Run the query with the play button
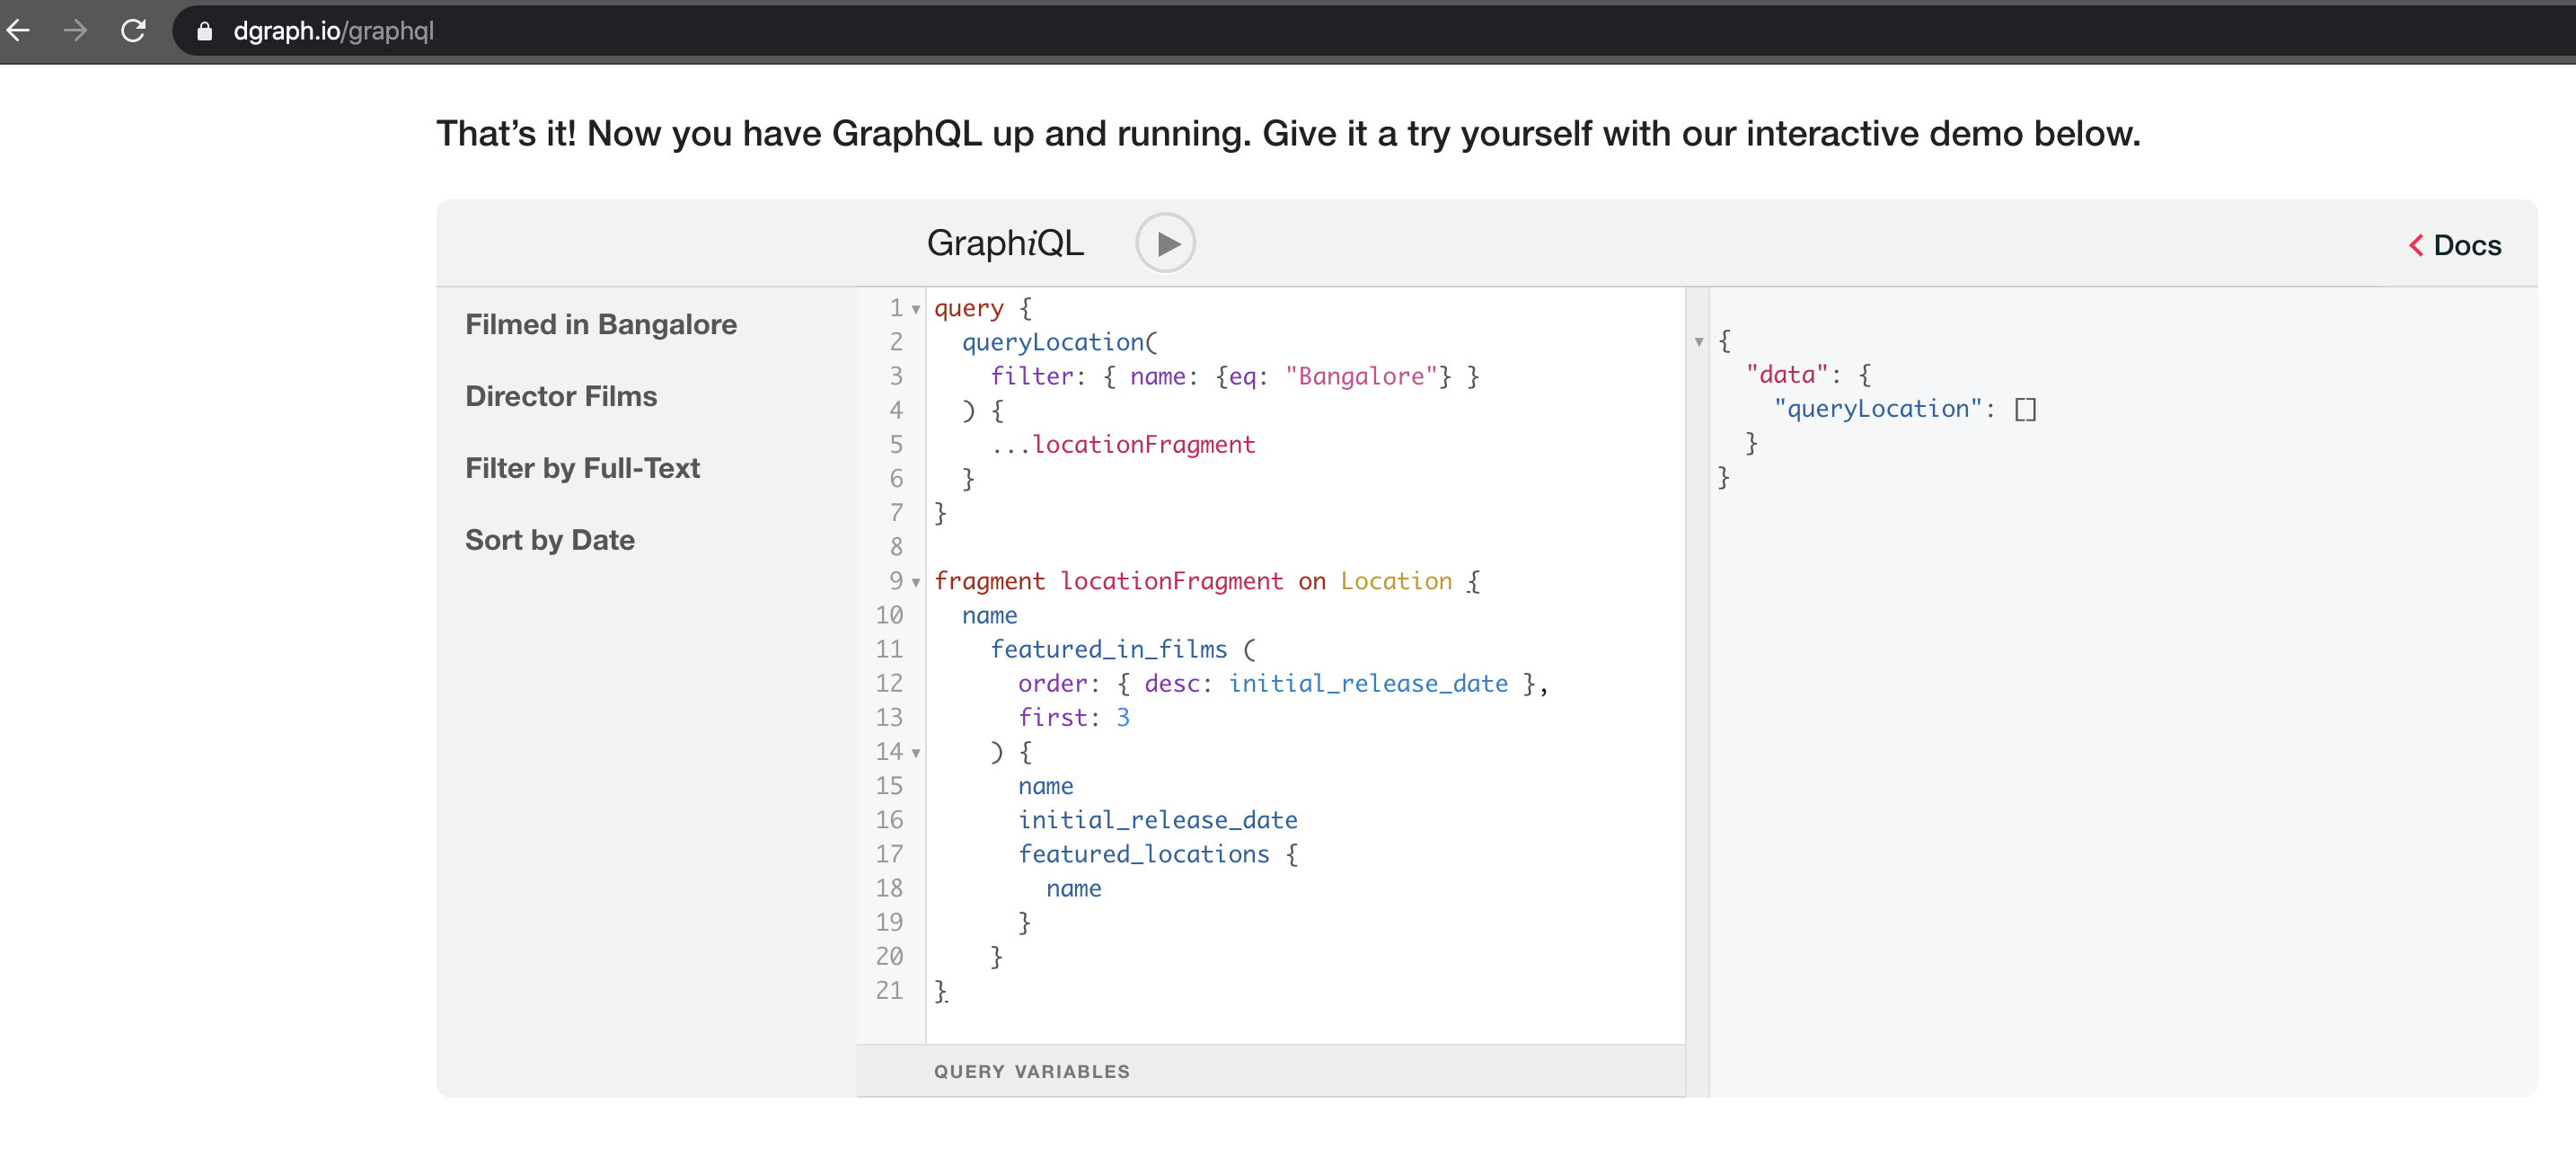Screen dimensions: 2576x1175 tap(1165, 243)
